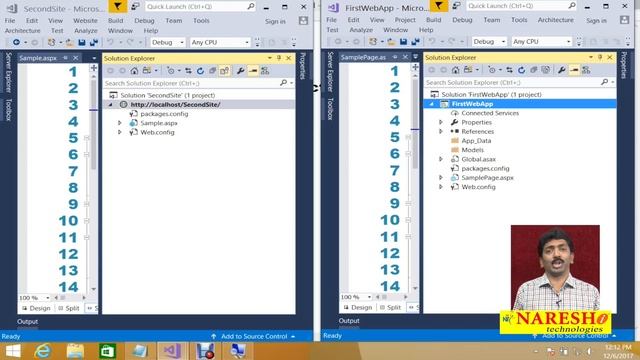Click Sign in link in FirstWebApp window
The width and height of the screenshot is (640, 360).
click(596, 20)
